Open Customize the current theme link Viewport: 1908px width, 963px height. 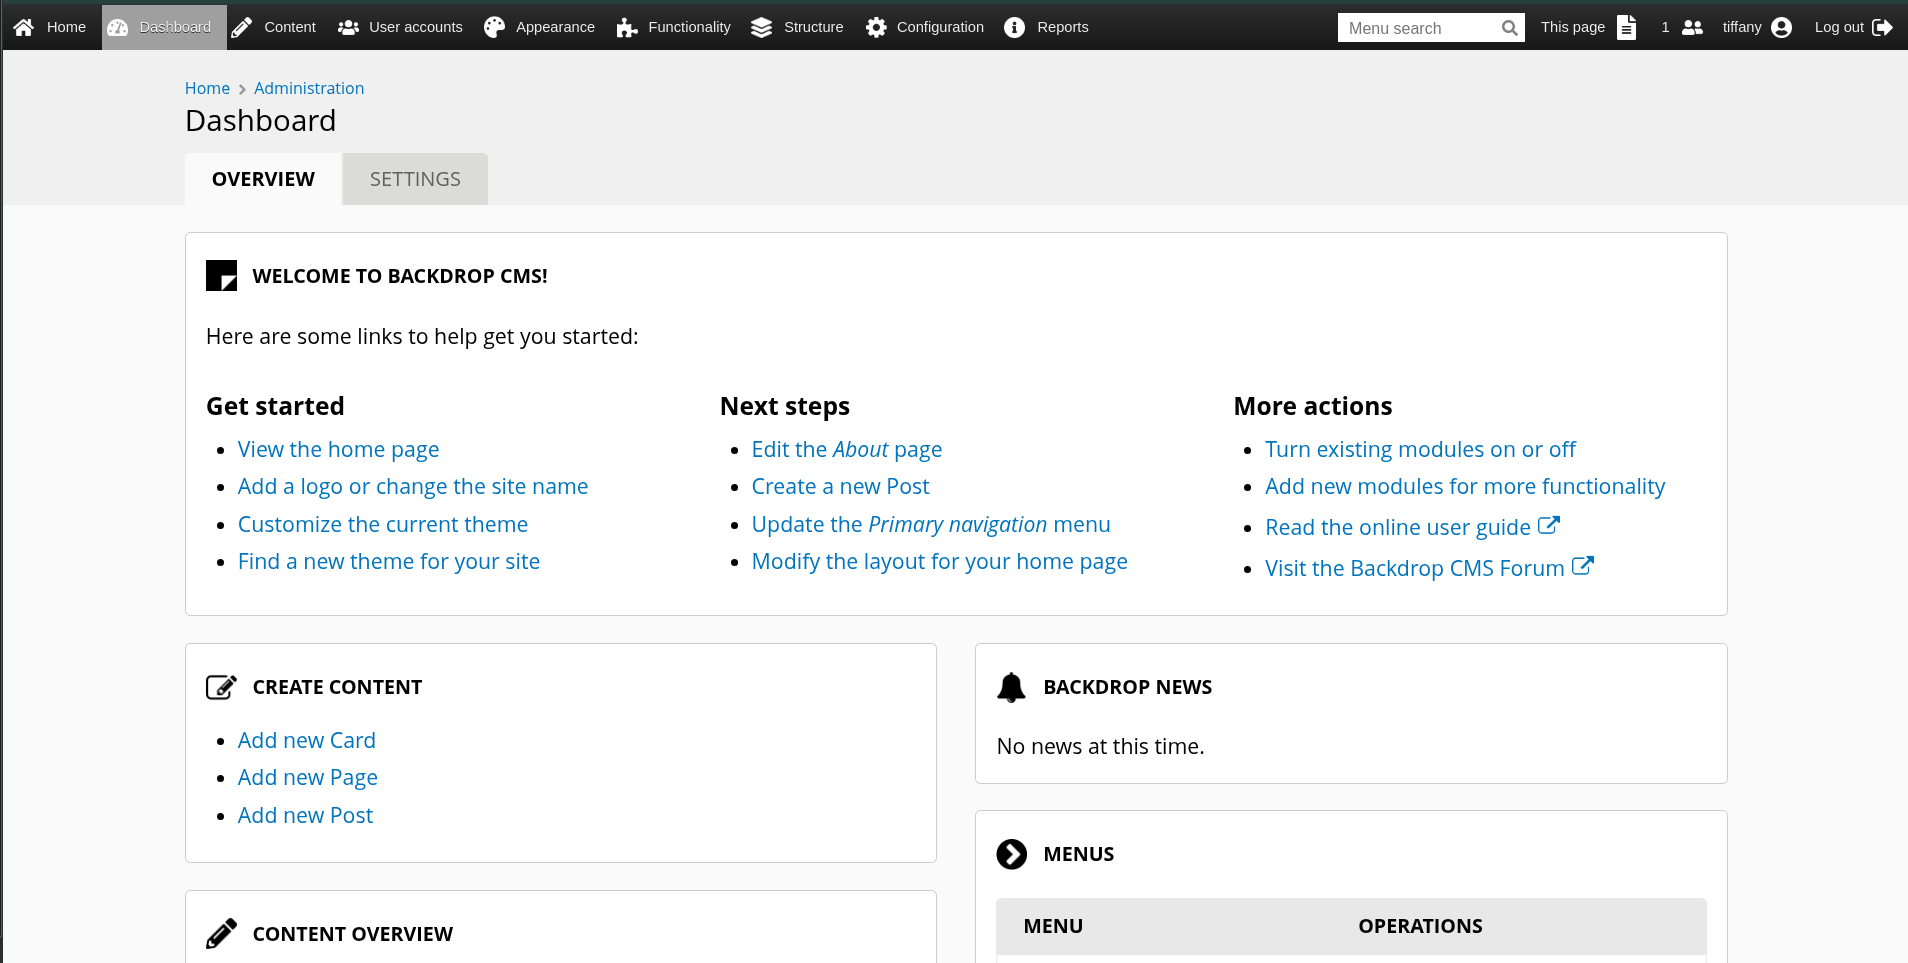(x=383, y=524)
